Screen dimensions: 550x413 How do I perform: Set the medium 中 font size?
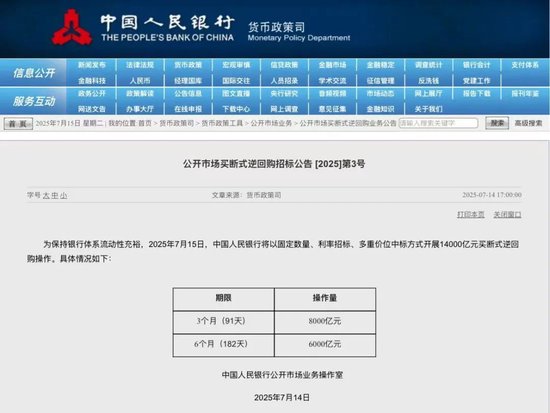(55, 196)
